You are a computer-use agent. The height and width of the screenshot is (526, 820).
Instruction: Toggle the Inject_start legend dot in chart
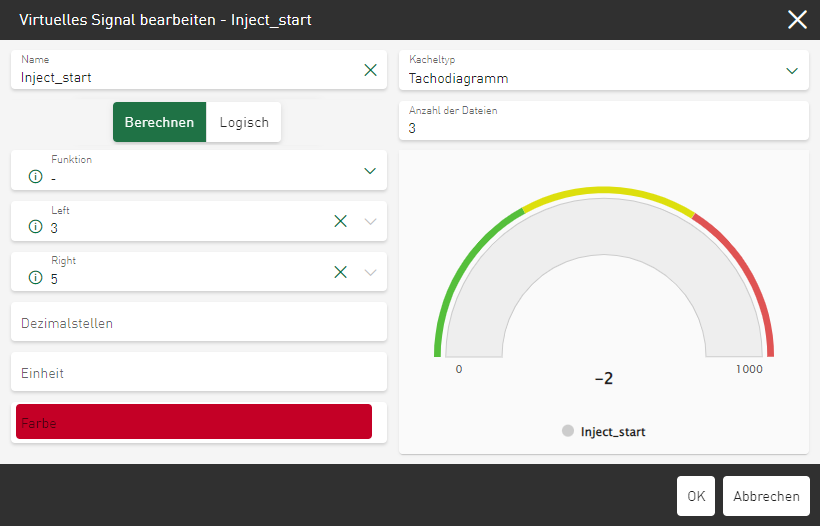pyautogui.click(x=568, y=432)
